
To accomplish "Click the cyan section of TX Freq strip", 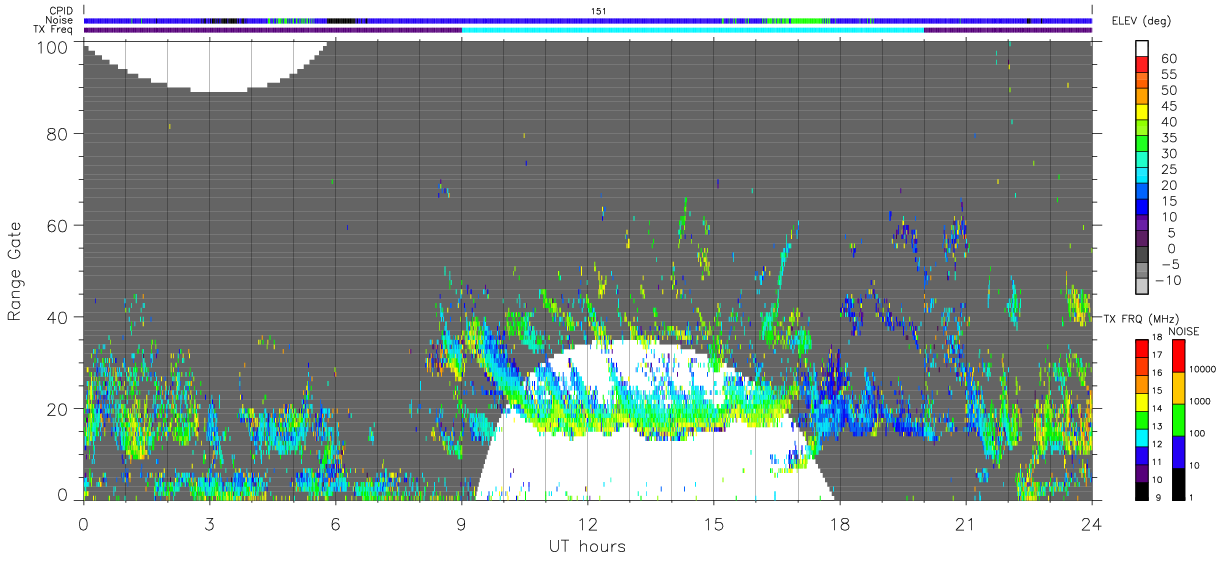I will (x=692, y=30).
